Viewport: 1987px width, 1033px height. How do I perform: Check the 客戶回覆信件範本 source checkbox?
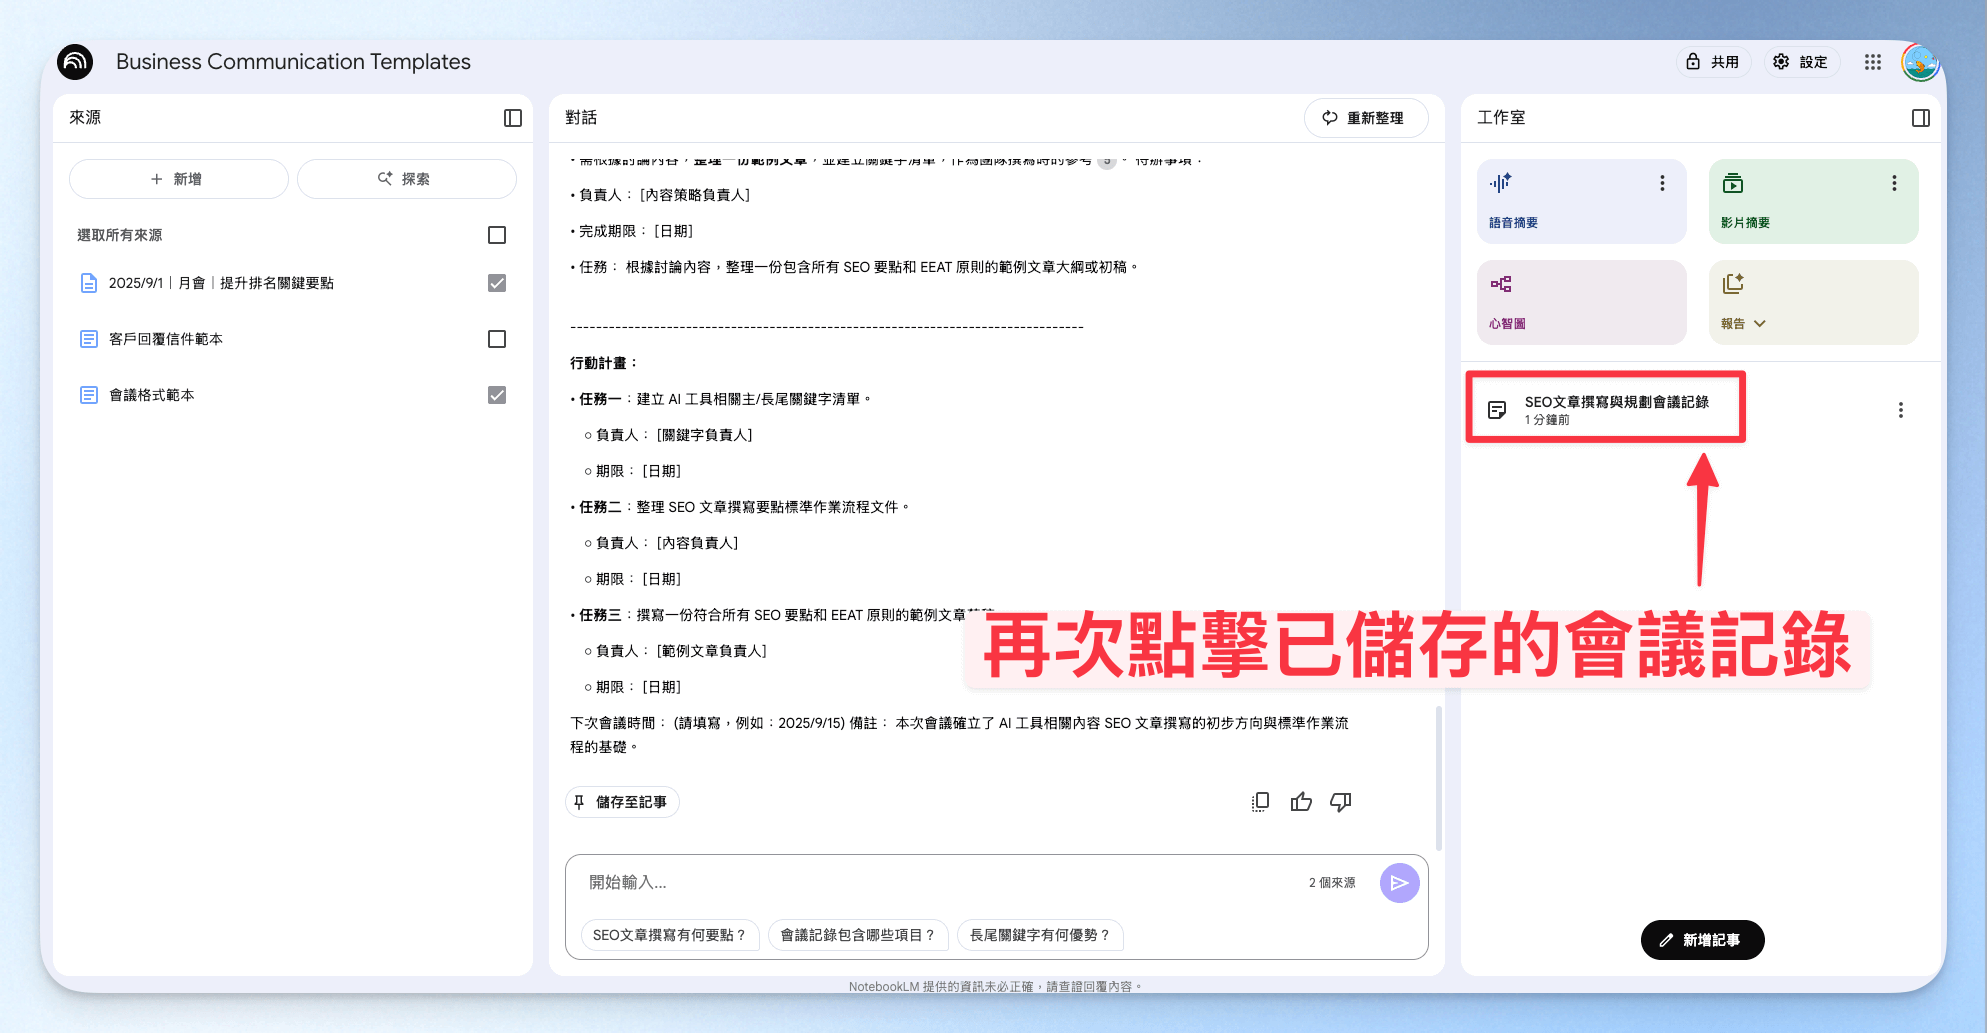pyautogui.click(x=497, y=339)
